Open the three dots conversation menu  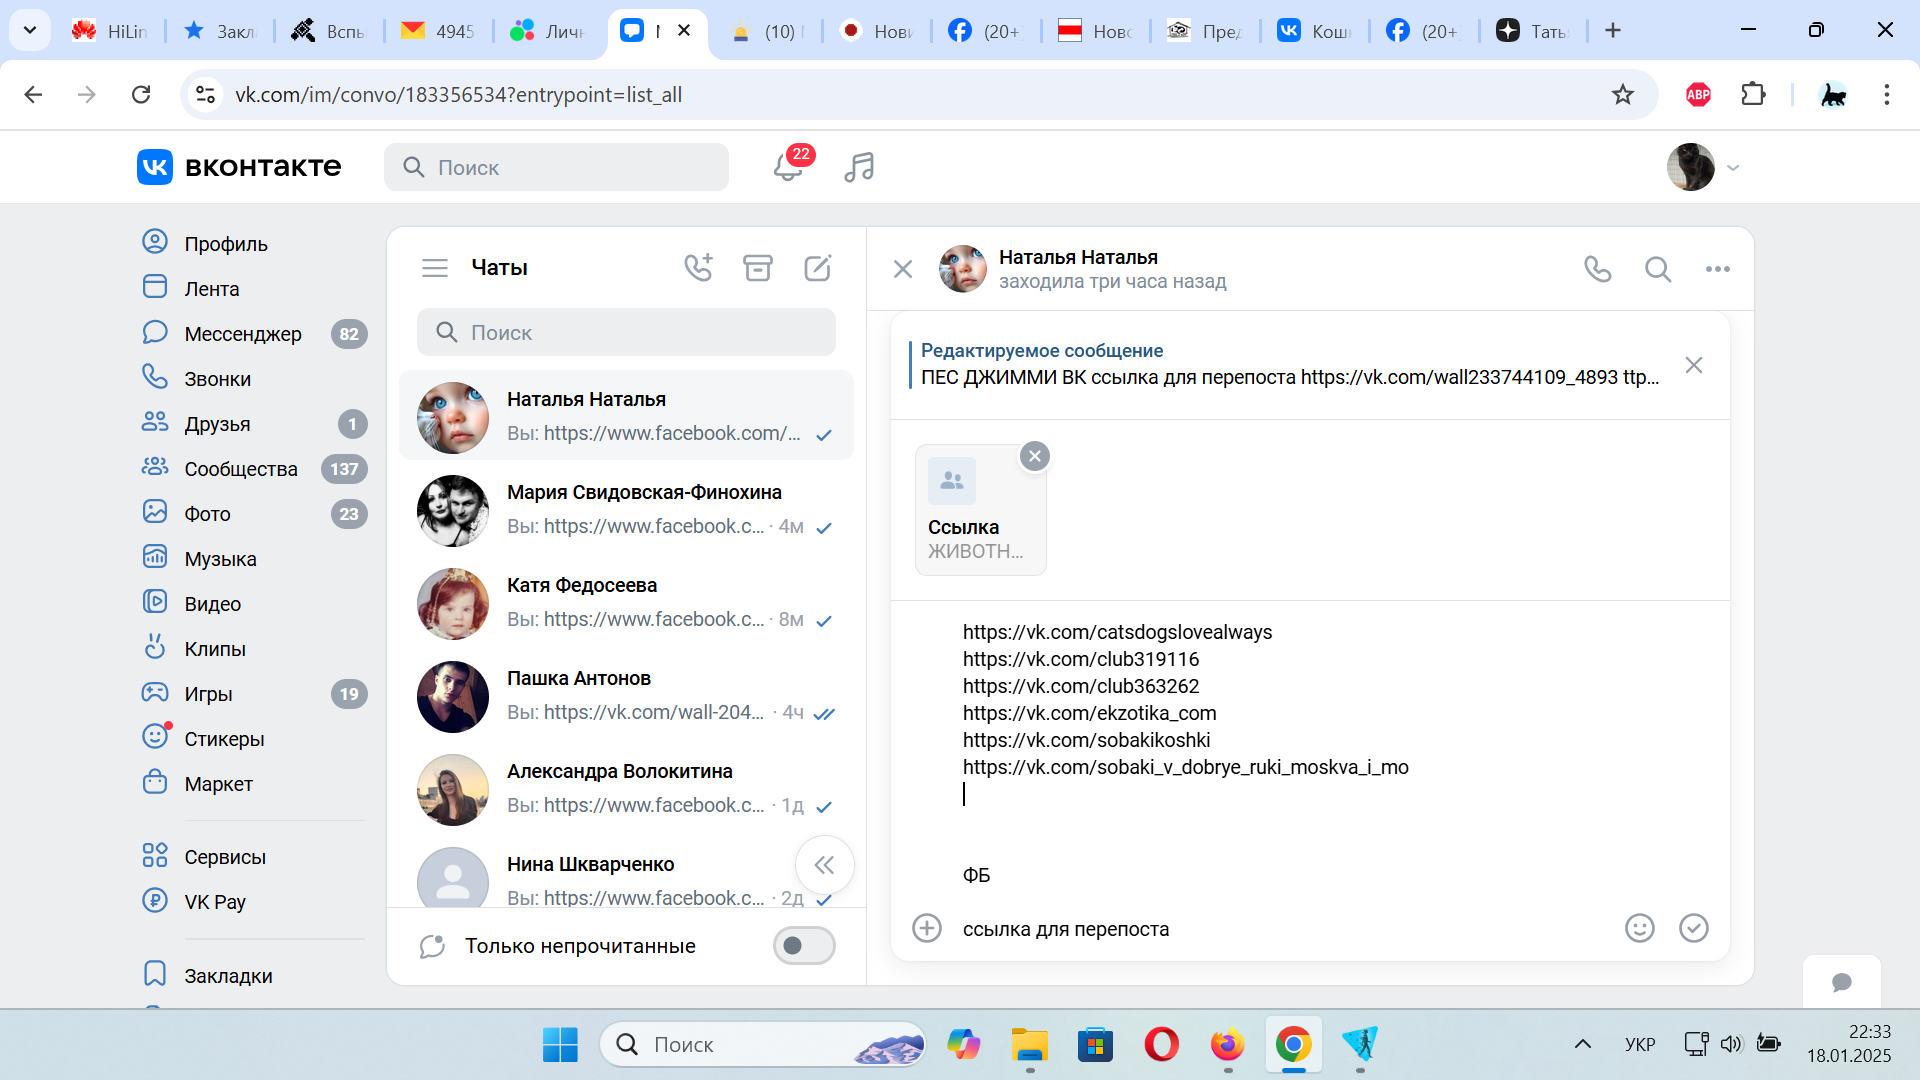[1718, 269]
